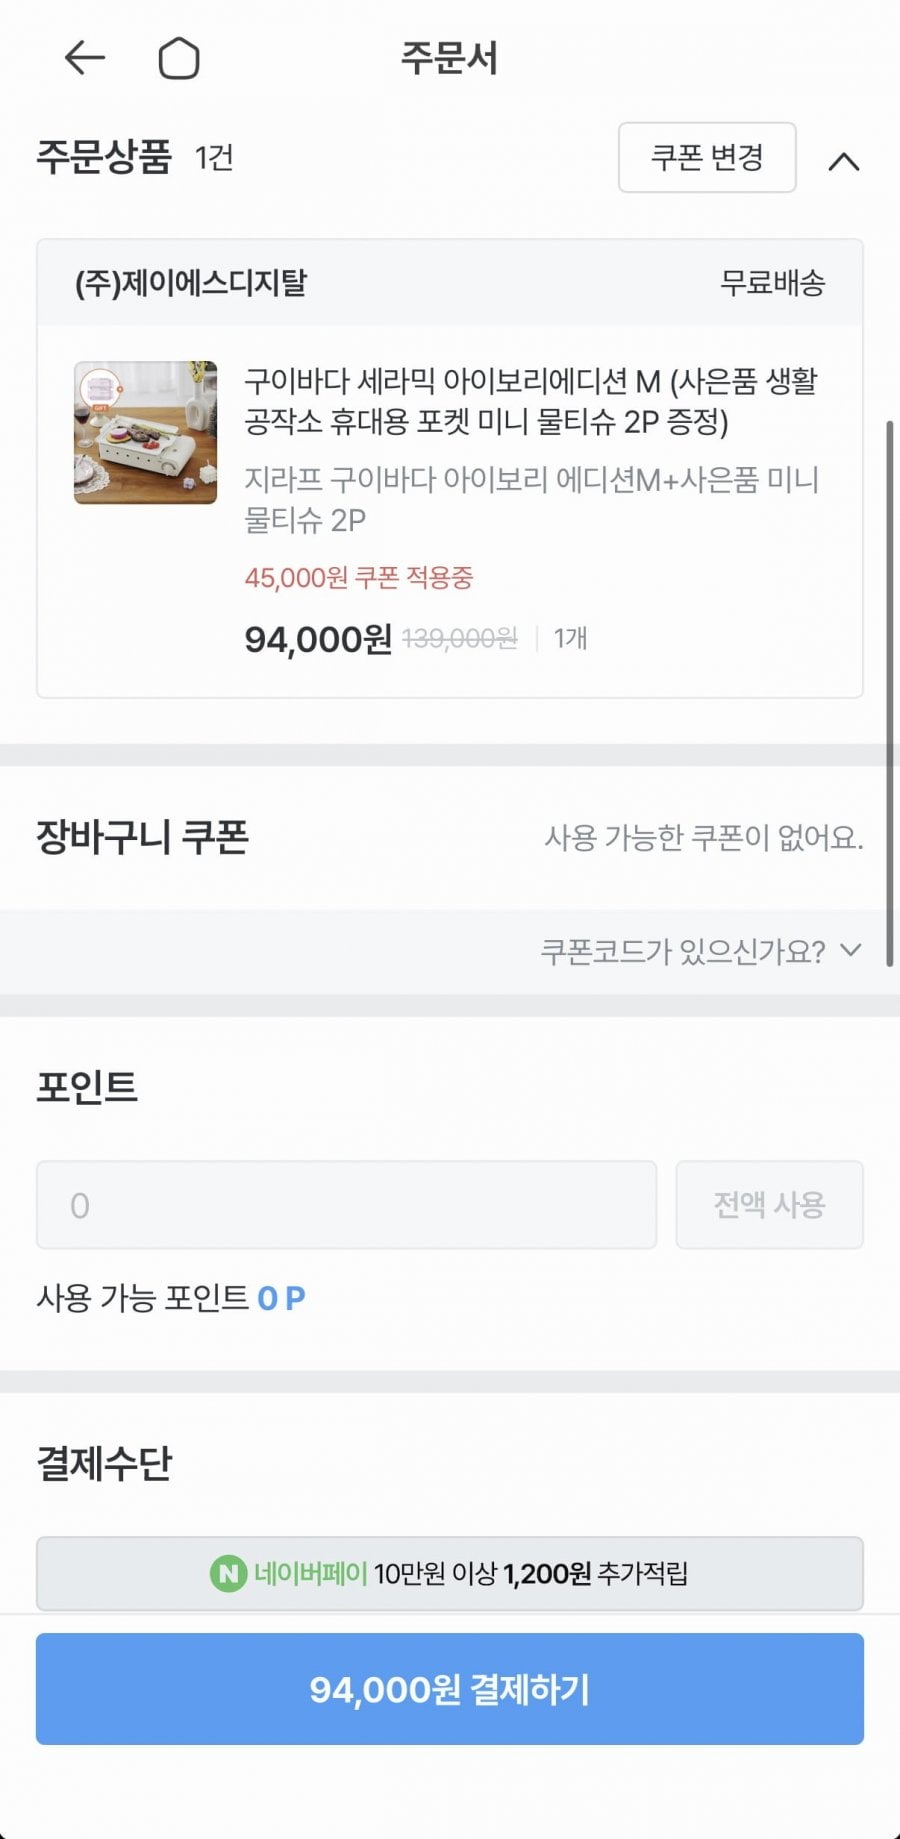Click the green Naver Pay N logo
The height and width of the screenshot is (1839, 900).
(228, 1574)
